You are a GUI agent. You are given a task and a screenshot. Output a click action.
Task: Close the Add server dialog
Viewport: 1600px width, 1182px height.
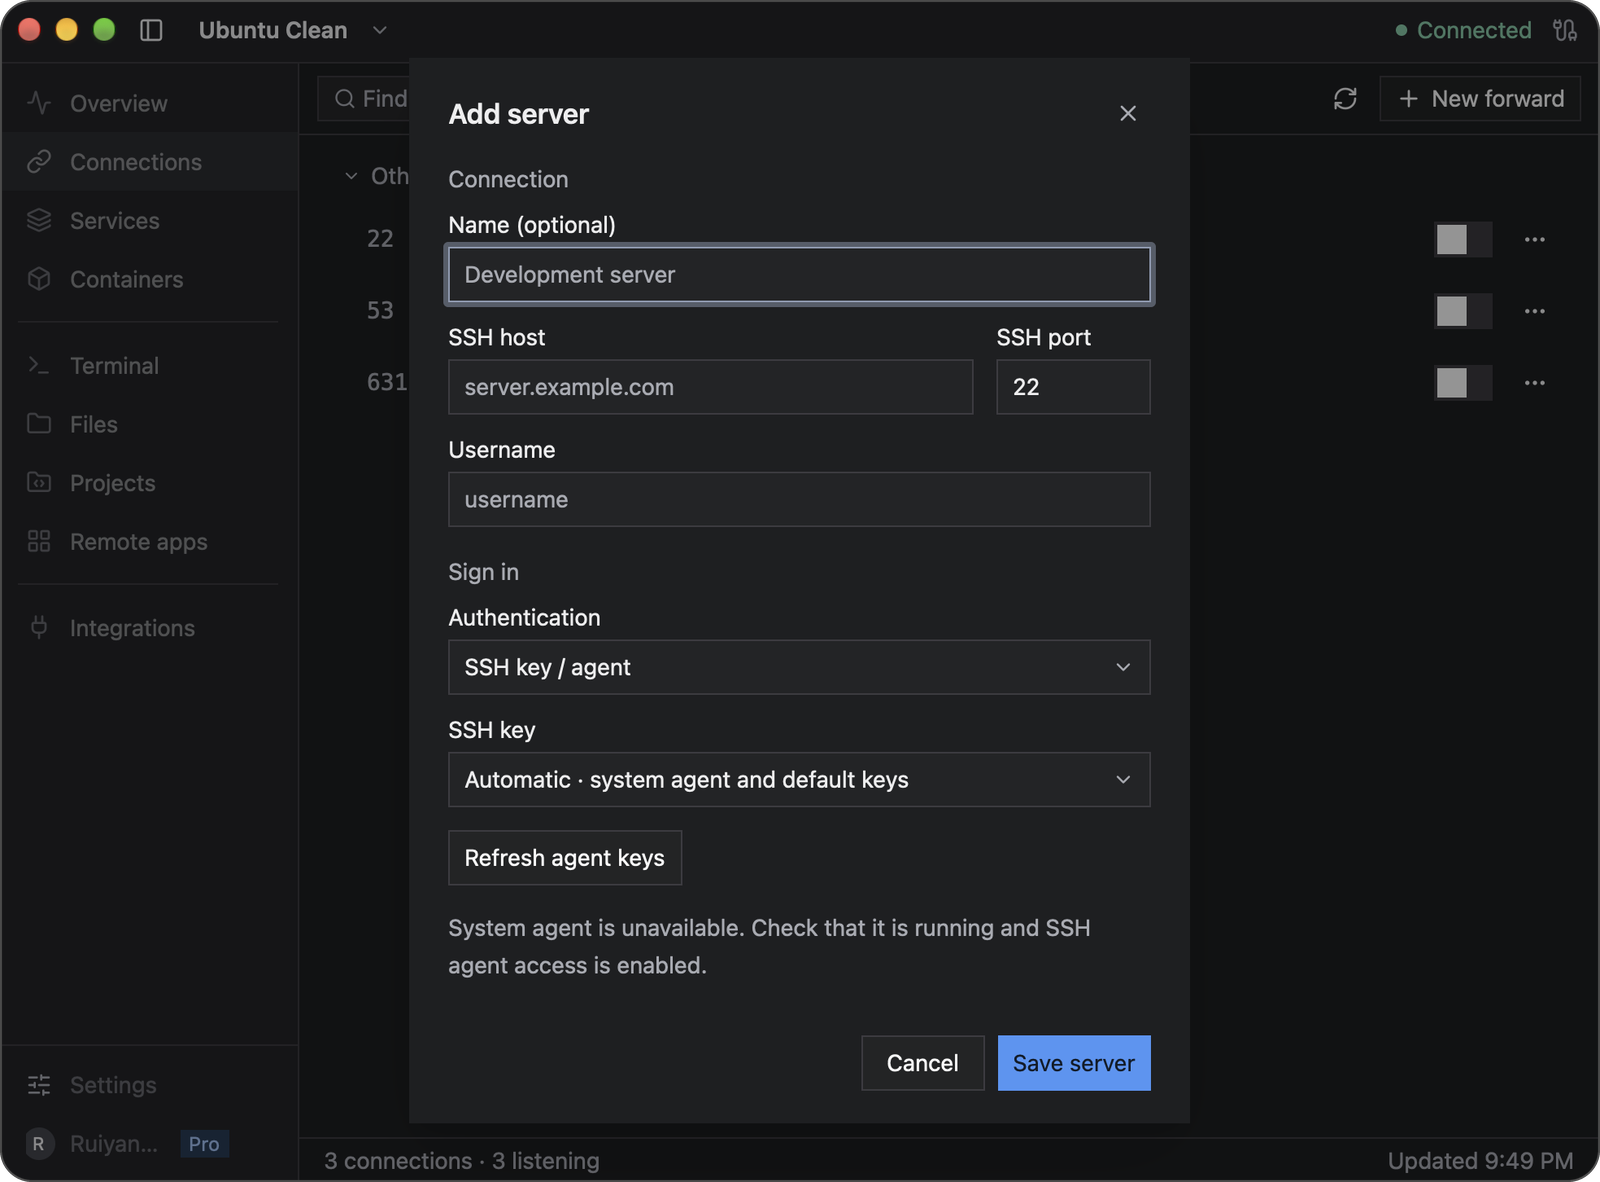click(x=1128, y=114)
